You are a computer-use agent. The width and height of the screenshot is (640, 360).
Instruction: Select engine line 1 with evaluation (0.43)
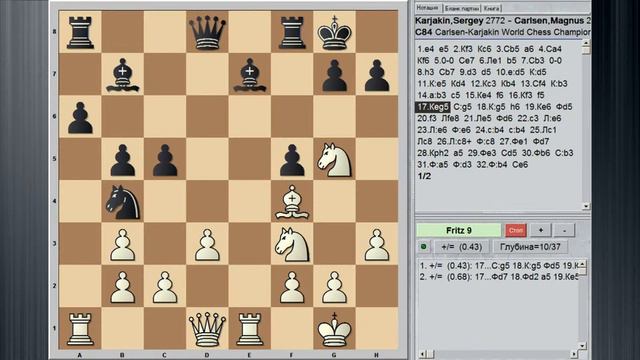[x=499, y=265]
